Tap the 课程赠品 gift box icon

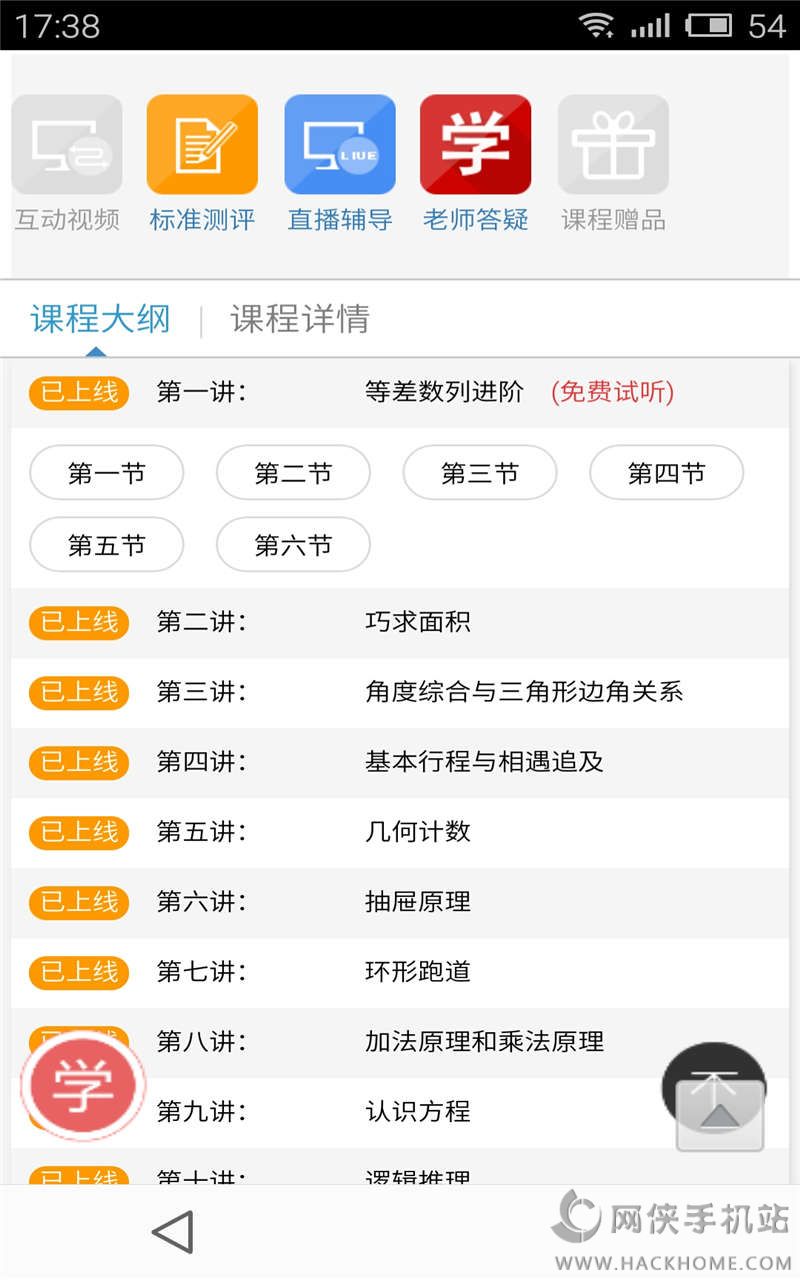613,145
